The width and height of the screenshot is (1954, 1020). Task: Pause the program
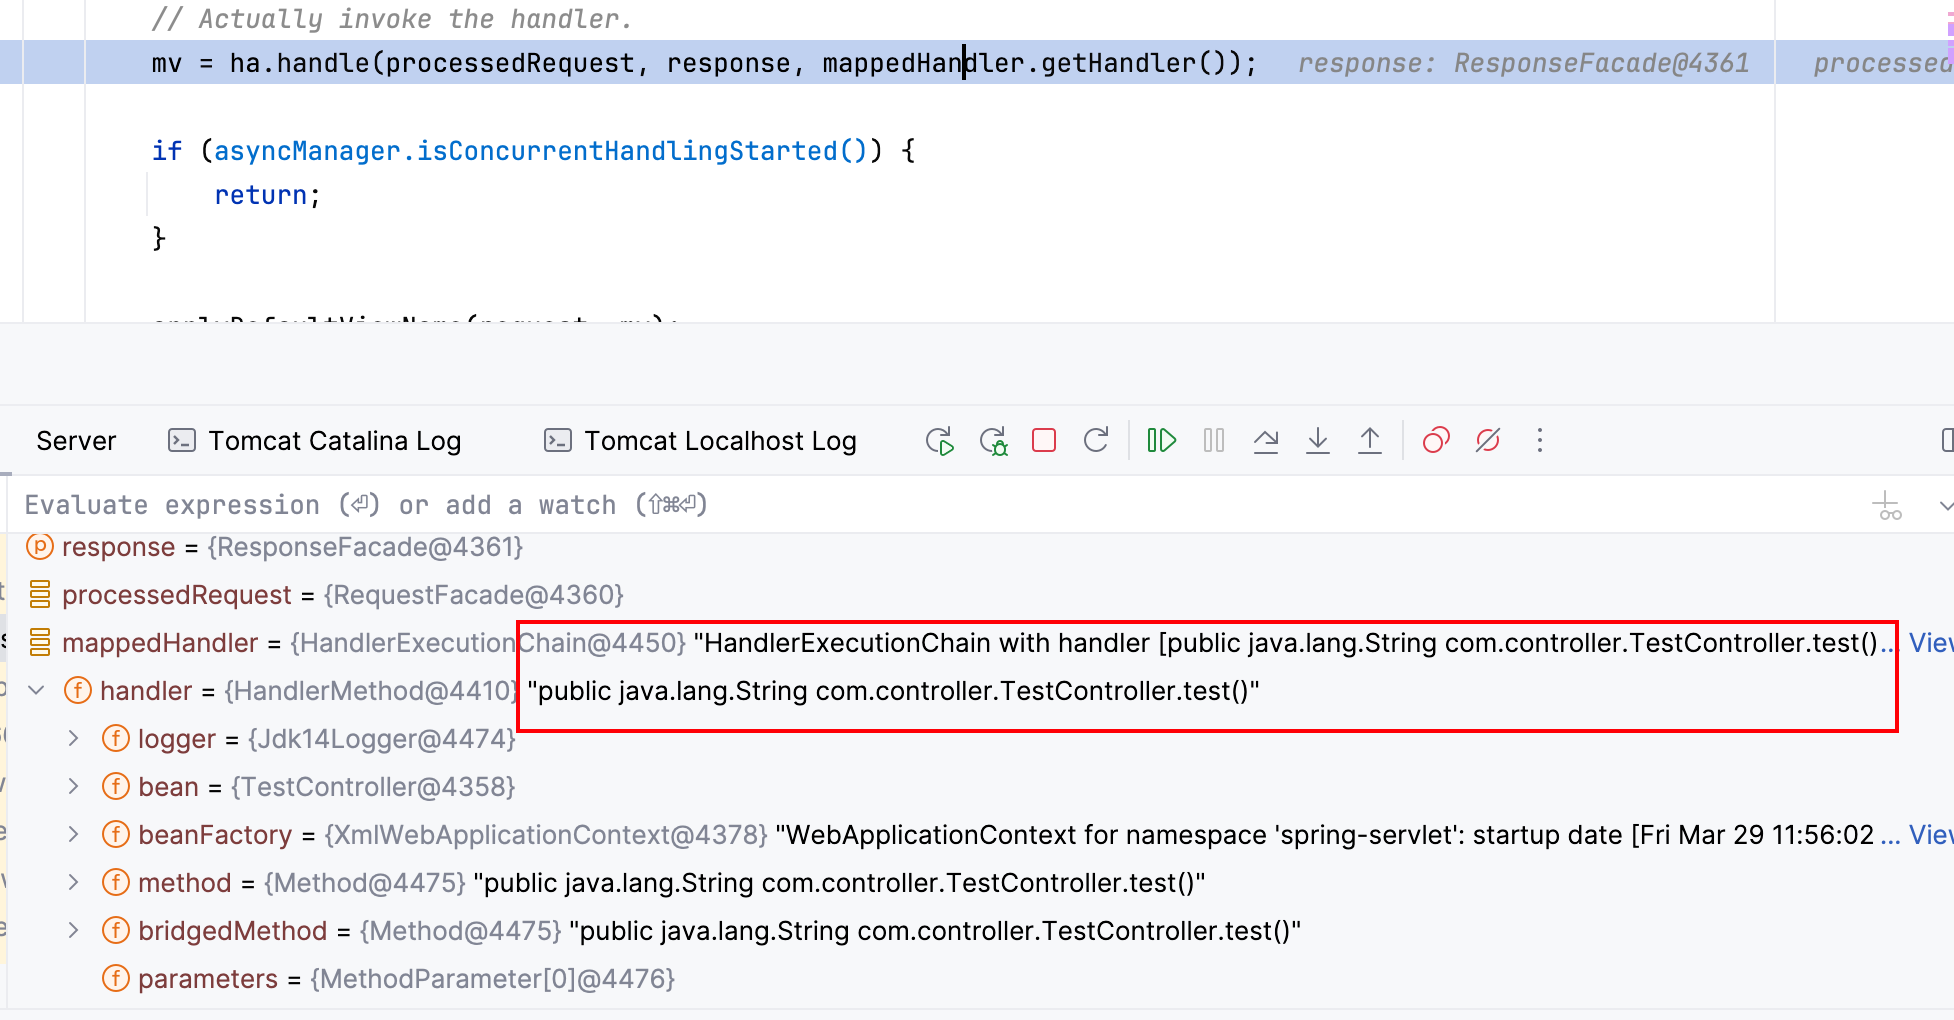pyautogui.click(x=1214, y=440)
